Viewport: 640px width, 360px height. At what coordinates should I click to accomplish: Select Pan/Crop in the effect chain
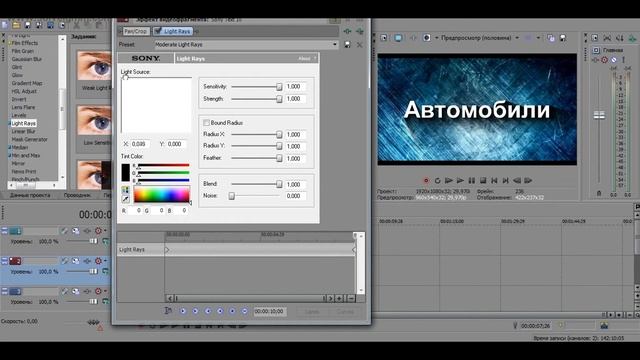point(135,31)
